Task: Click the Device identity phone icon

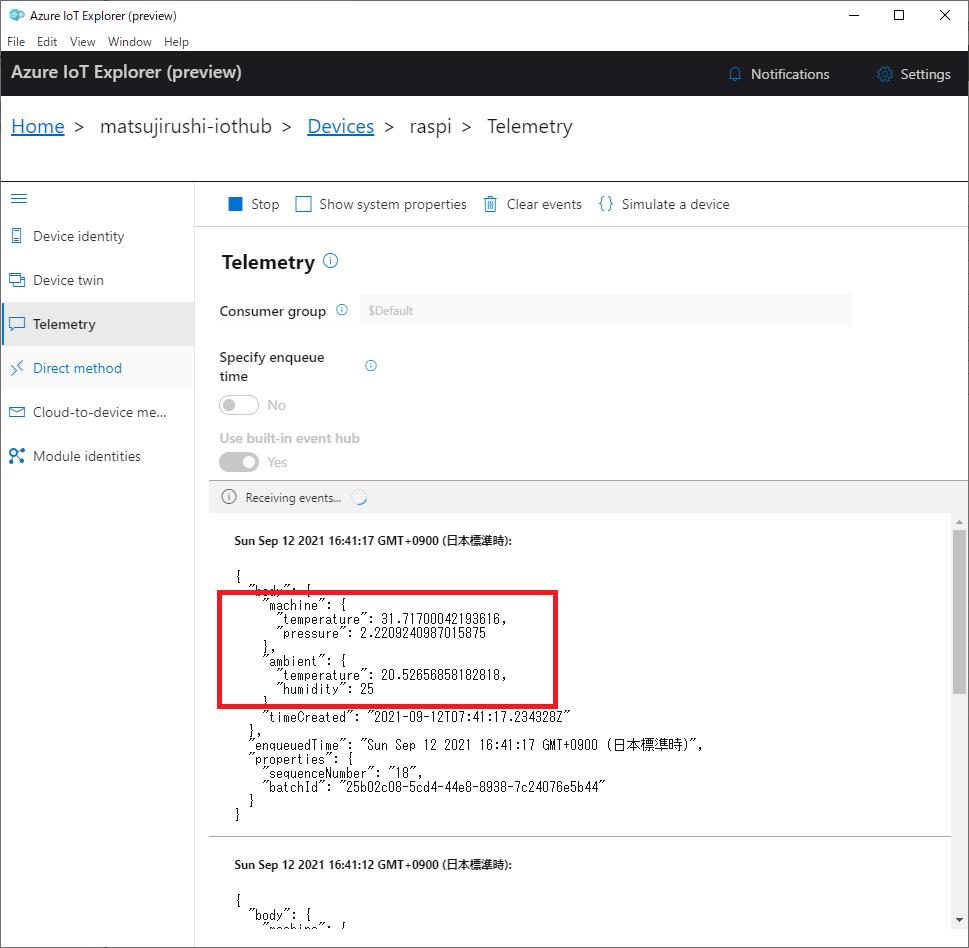Action: pos(17,236)
